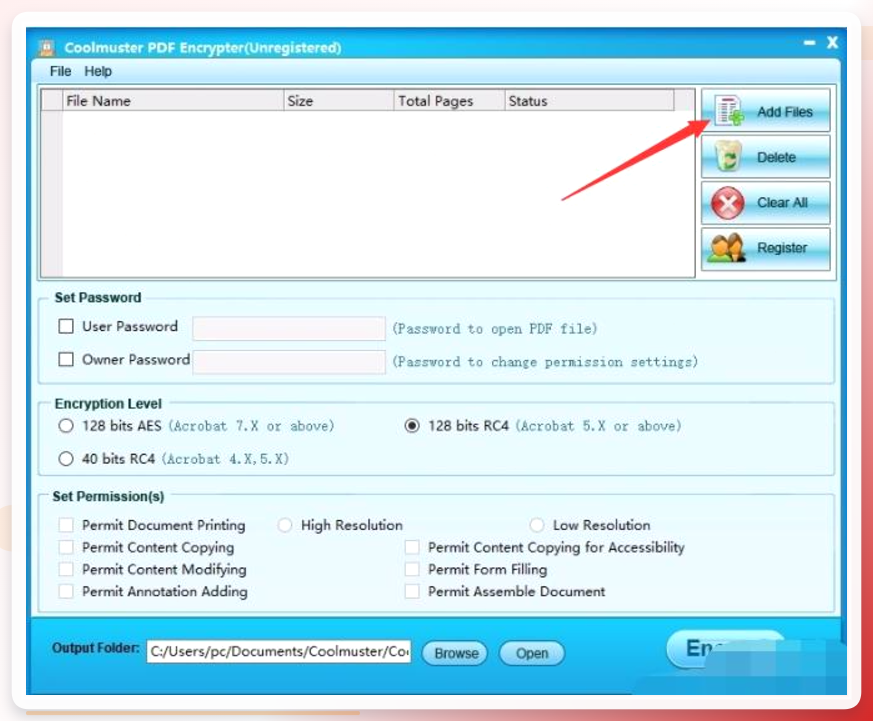
Task: Click the Clear All red X icon
Action: click(x=728, y=203)
